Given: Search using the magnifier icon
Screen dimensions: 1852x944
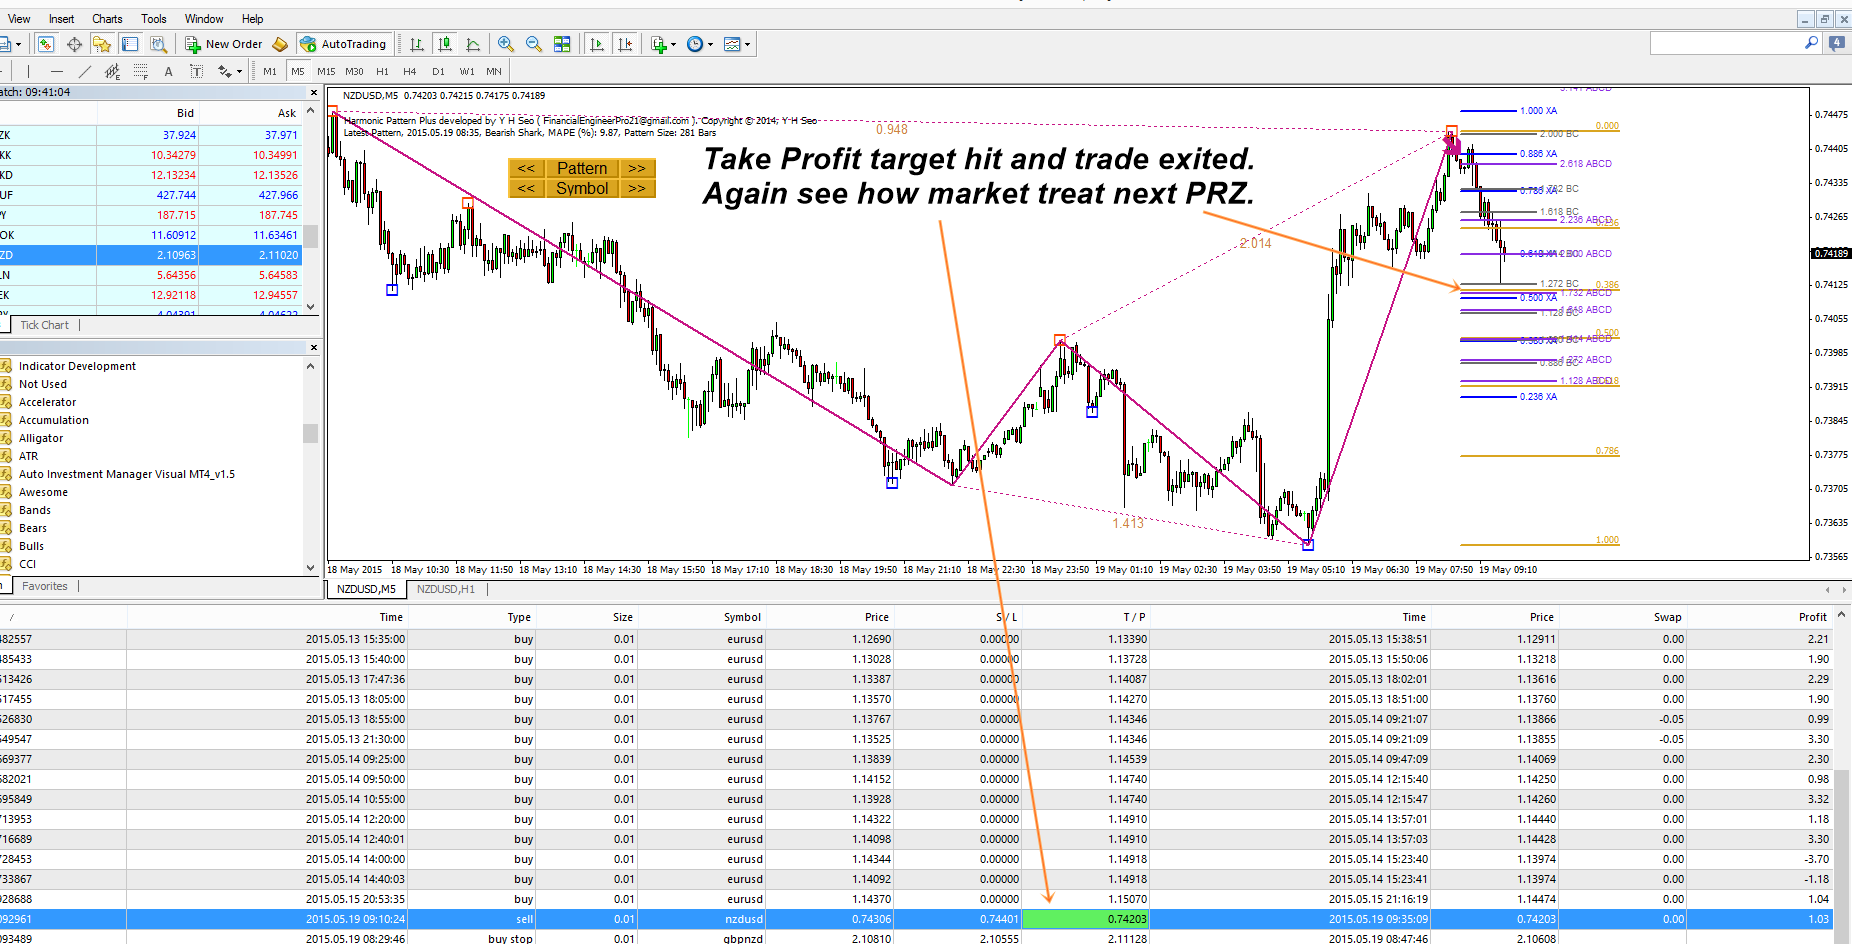Looking at the screenshot, I should 1811,43.
